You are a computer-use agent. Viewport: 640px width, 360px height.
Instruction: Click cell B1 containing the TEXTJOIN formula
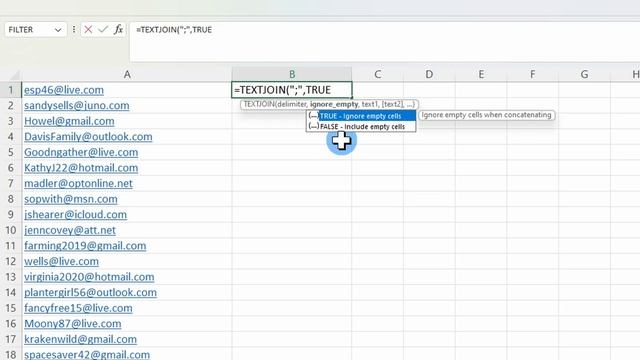coord(291,90)
